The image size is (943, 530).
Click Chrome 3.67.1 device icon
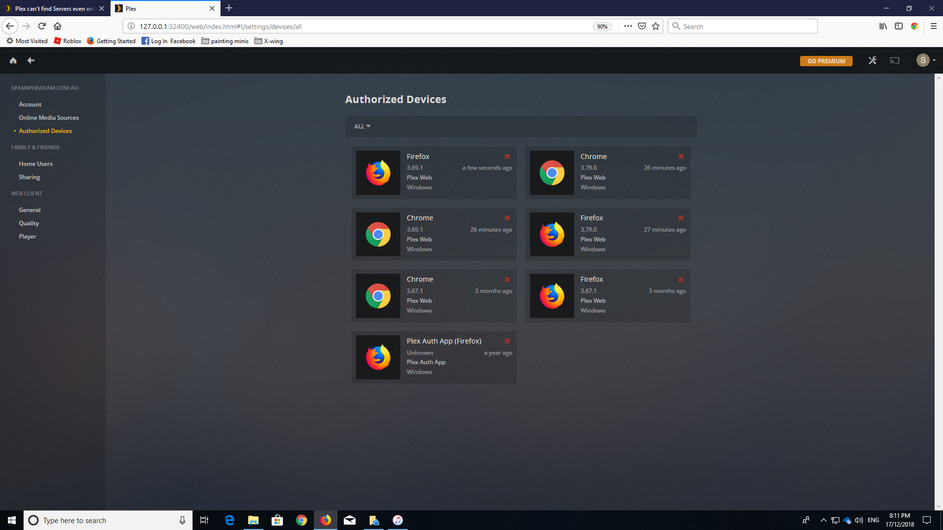(x=378, y=296)
